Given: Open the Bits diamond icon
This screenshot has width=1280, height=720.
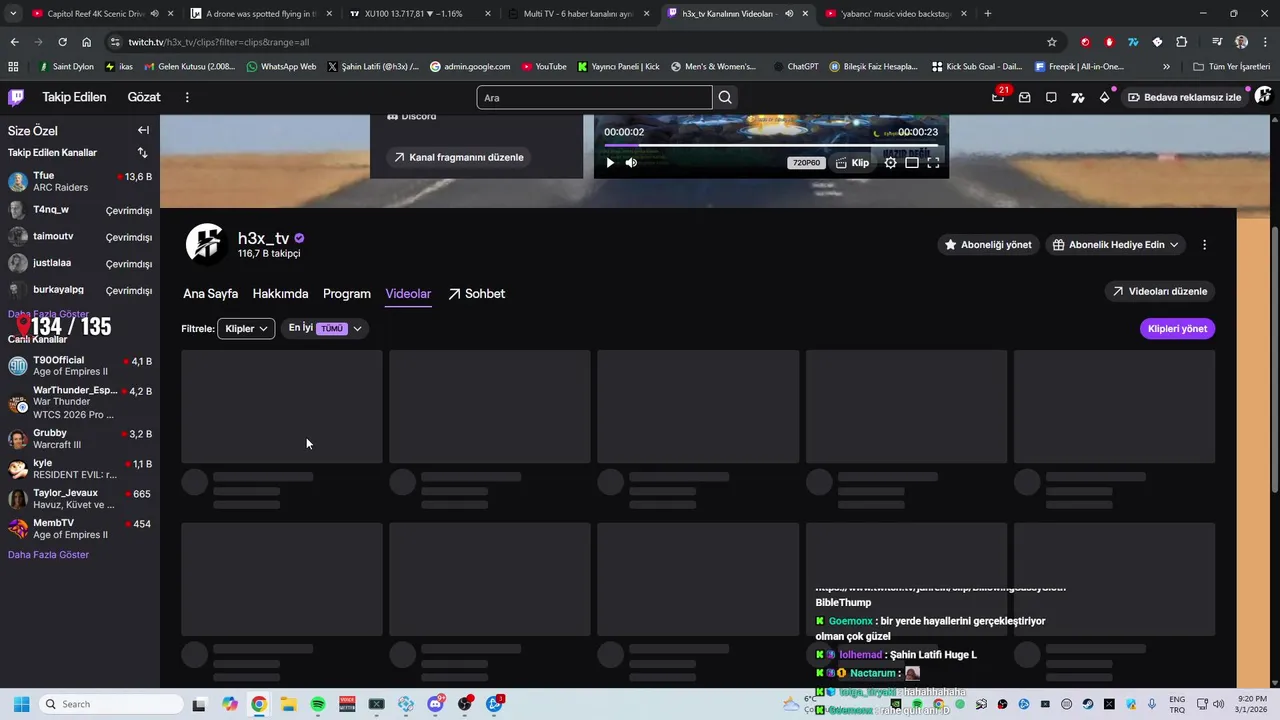Looking at the screenshot, I should click(1104, 97).
